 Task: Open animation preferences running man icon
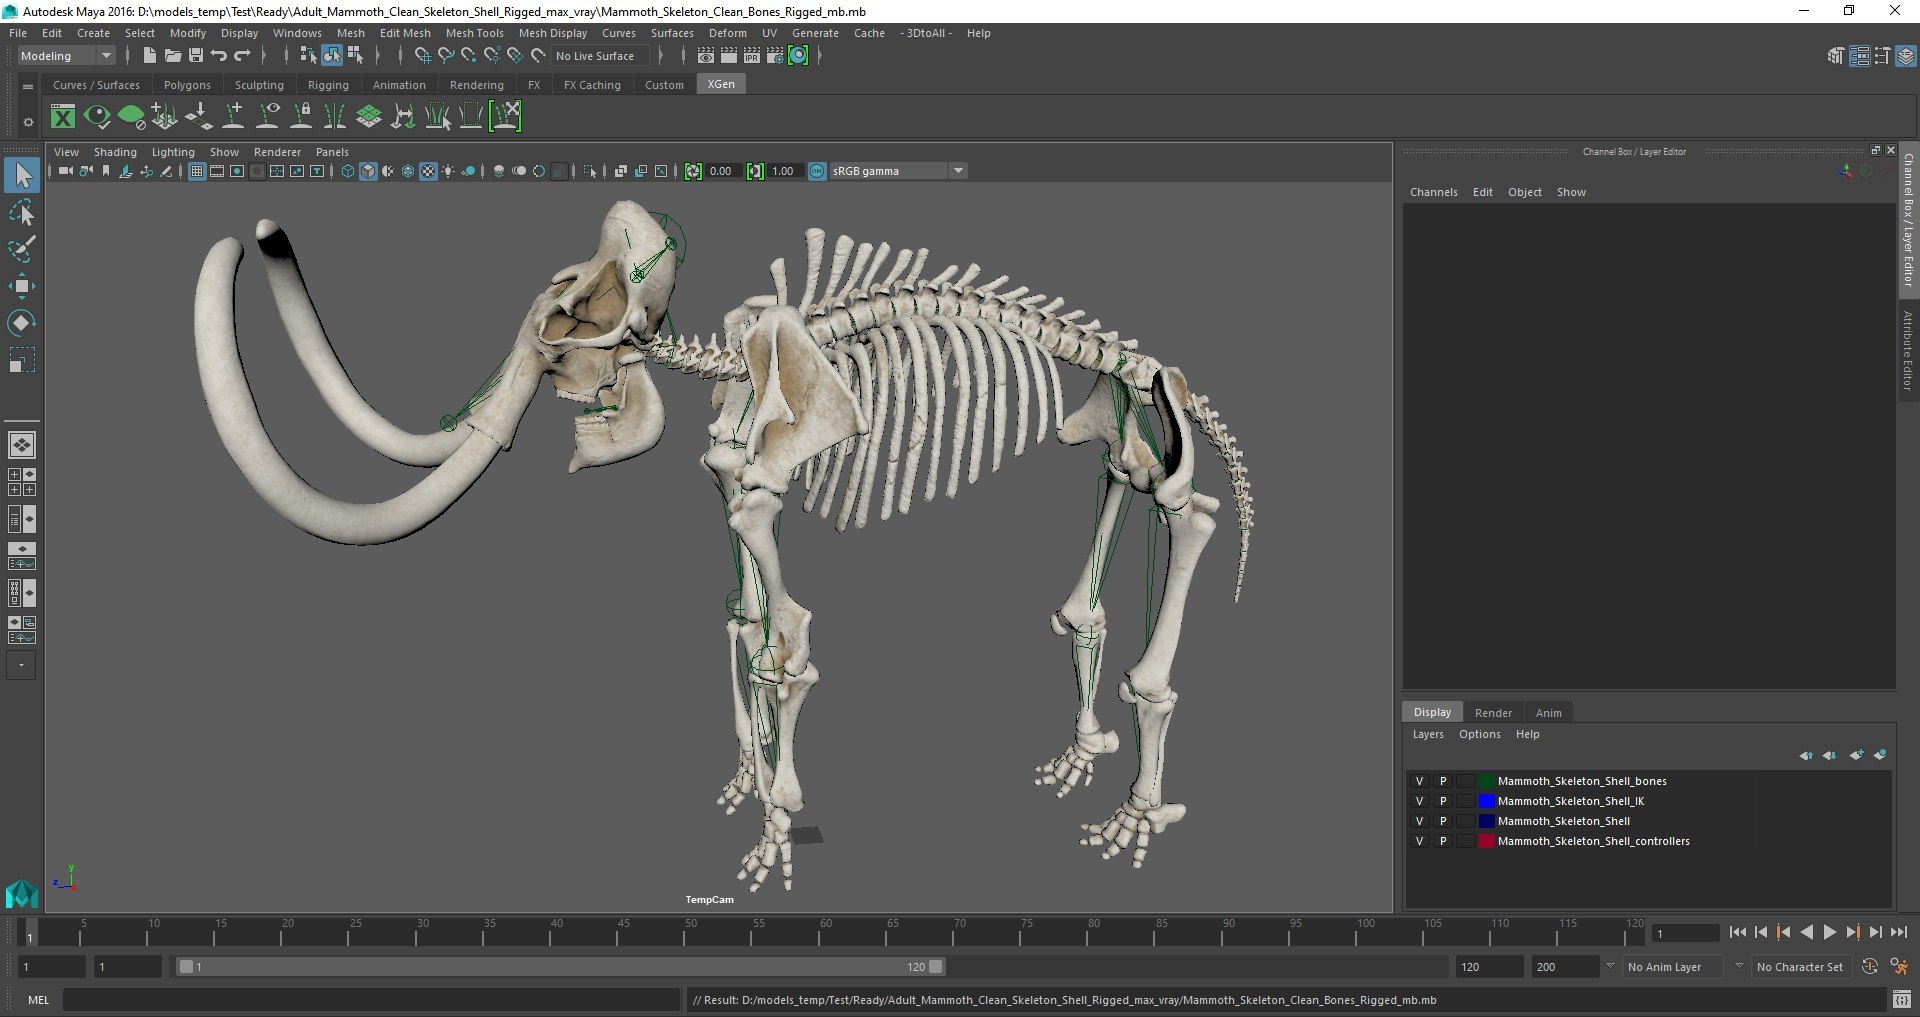pos(1899,967)
